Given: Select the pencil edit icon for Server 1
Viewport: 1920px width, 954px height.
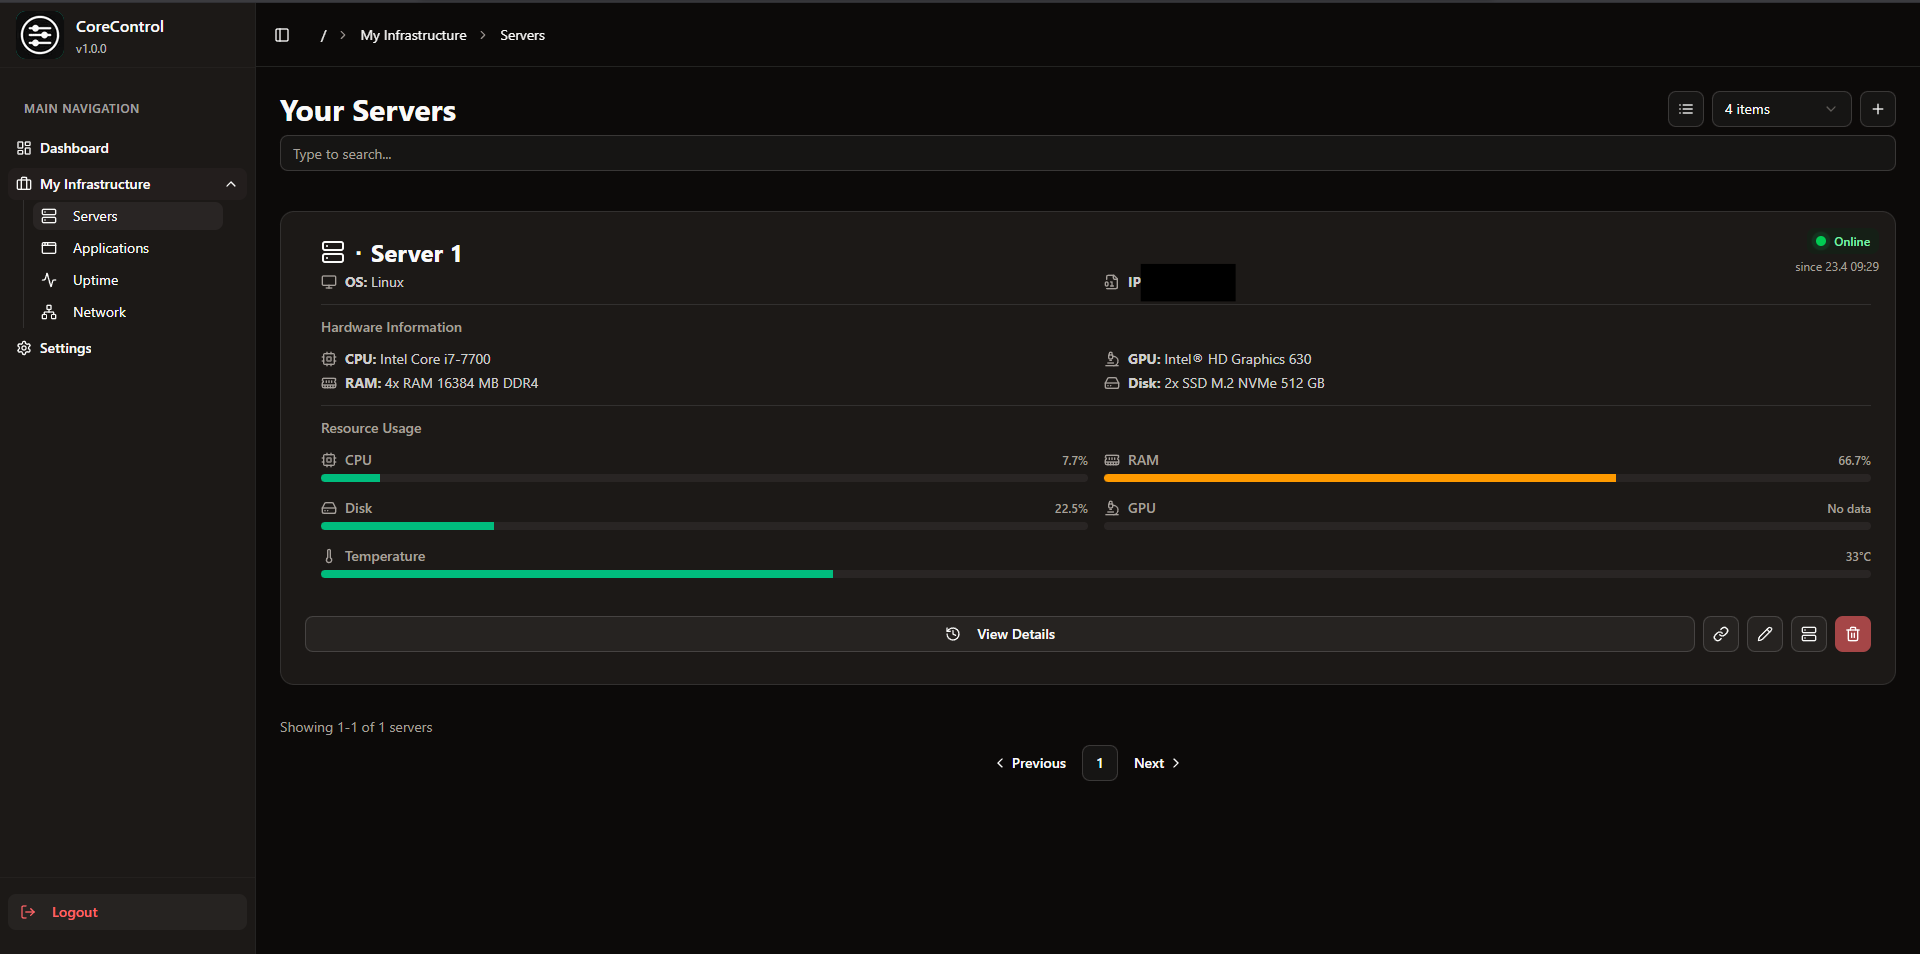Looking at the screenshot, I should click(x=1763, y=634).
